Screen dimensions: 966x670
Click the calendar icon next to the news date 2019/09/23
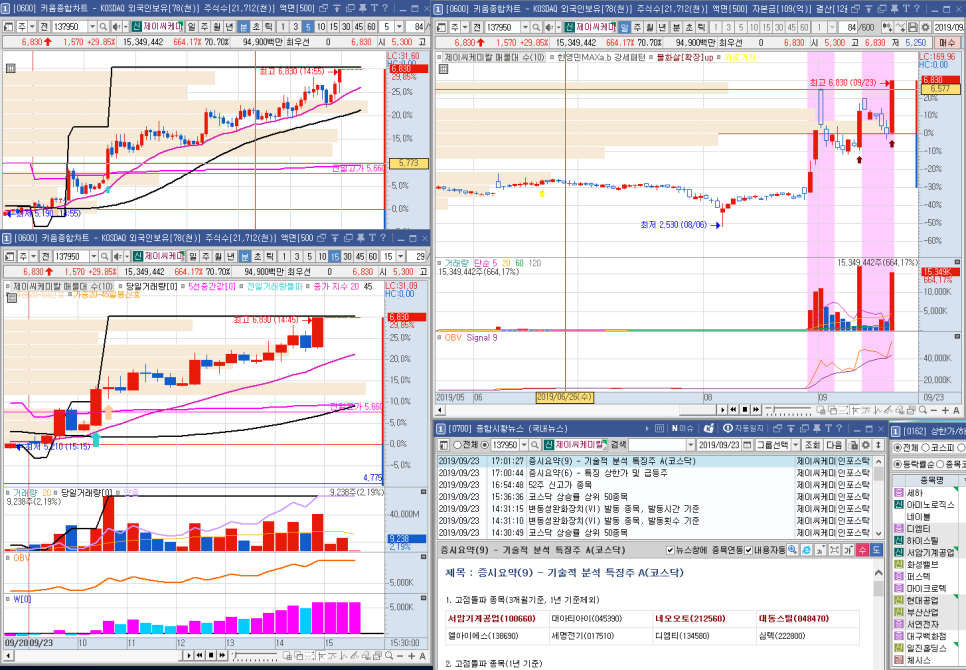(x=747, y=445)
